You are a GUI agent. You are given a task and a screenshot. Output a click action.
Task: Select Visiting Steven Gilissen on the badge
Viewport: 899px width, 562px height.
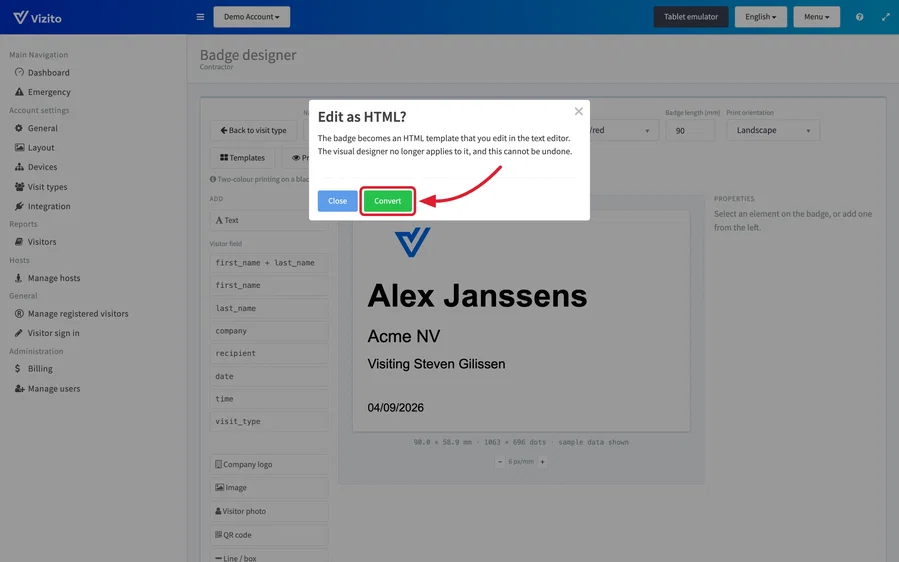coord(436,364)
